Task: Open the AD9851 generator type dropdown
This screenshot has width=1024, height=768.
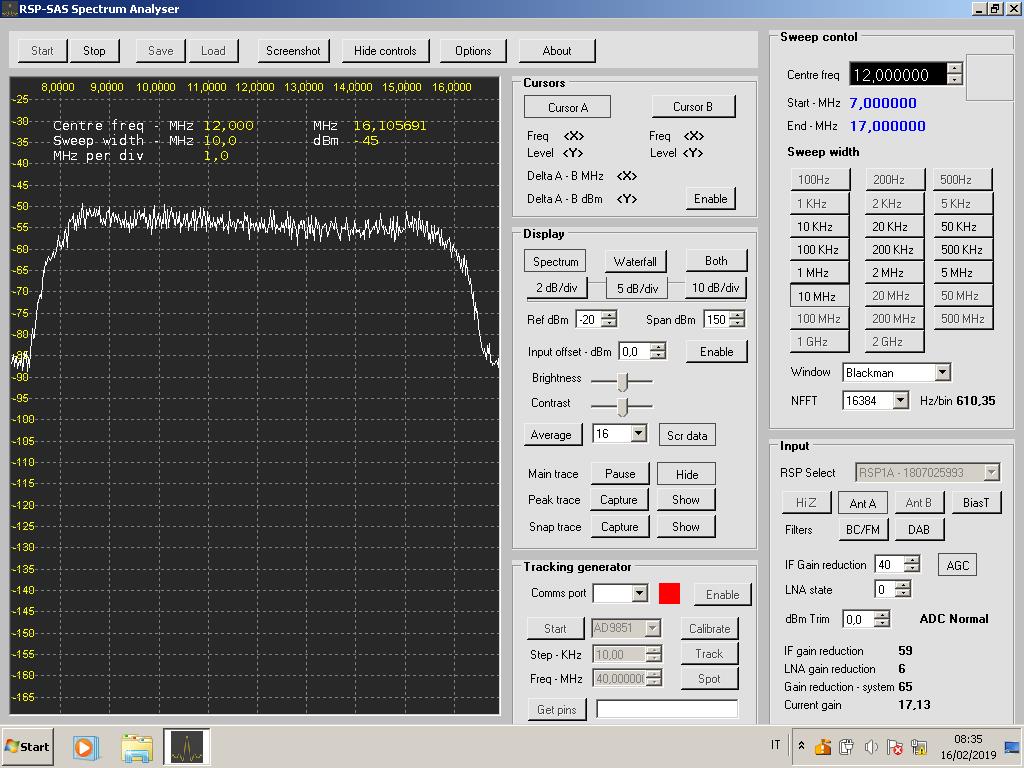Action: pyautogui.click(x=652, y=628)
